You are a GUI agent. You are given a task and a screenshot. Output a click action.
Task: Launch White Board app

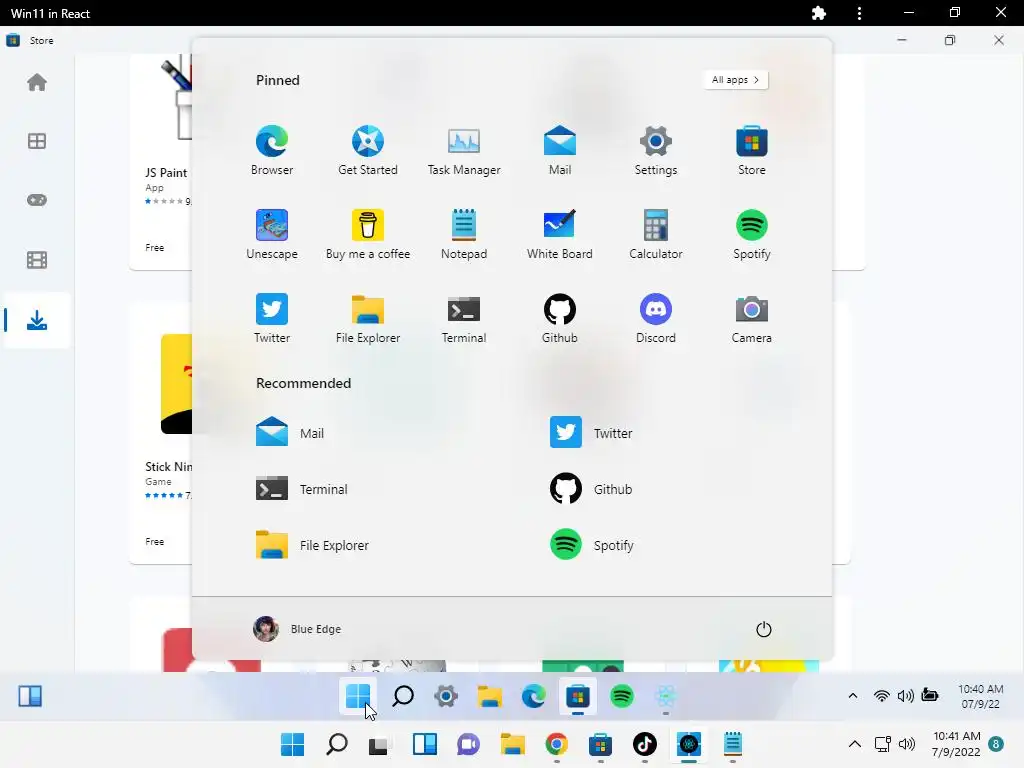(560, 234)
